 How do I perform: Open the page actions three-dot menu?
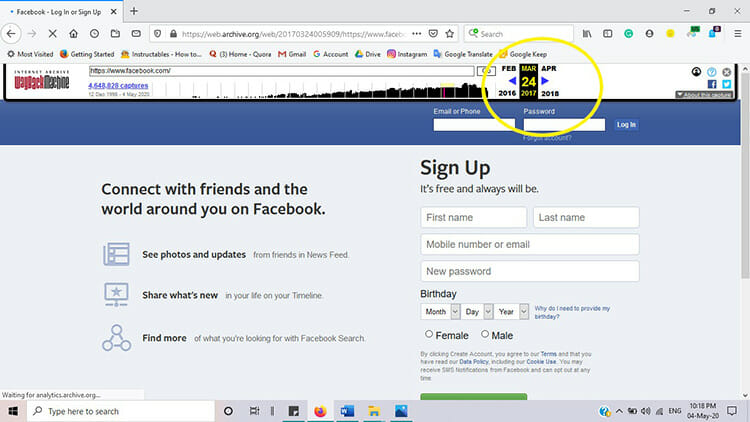click(417, 33)
